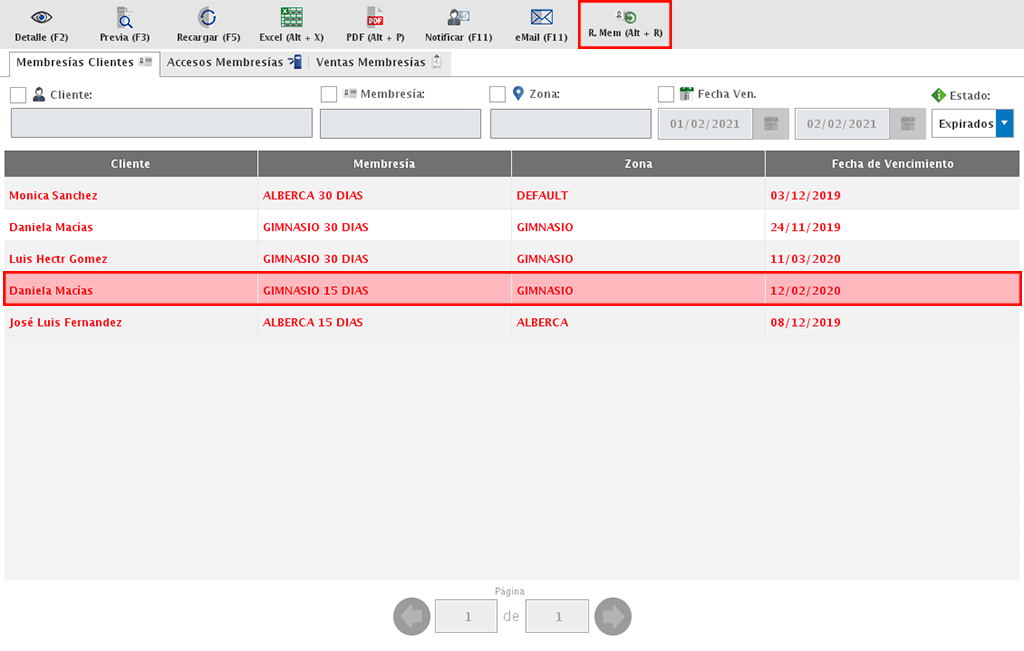Click the Previa print preview icon
Image resolution: width=1024 pixels, height=651 pixels.
coord(124,18)
